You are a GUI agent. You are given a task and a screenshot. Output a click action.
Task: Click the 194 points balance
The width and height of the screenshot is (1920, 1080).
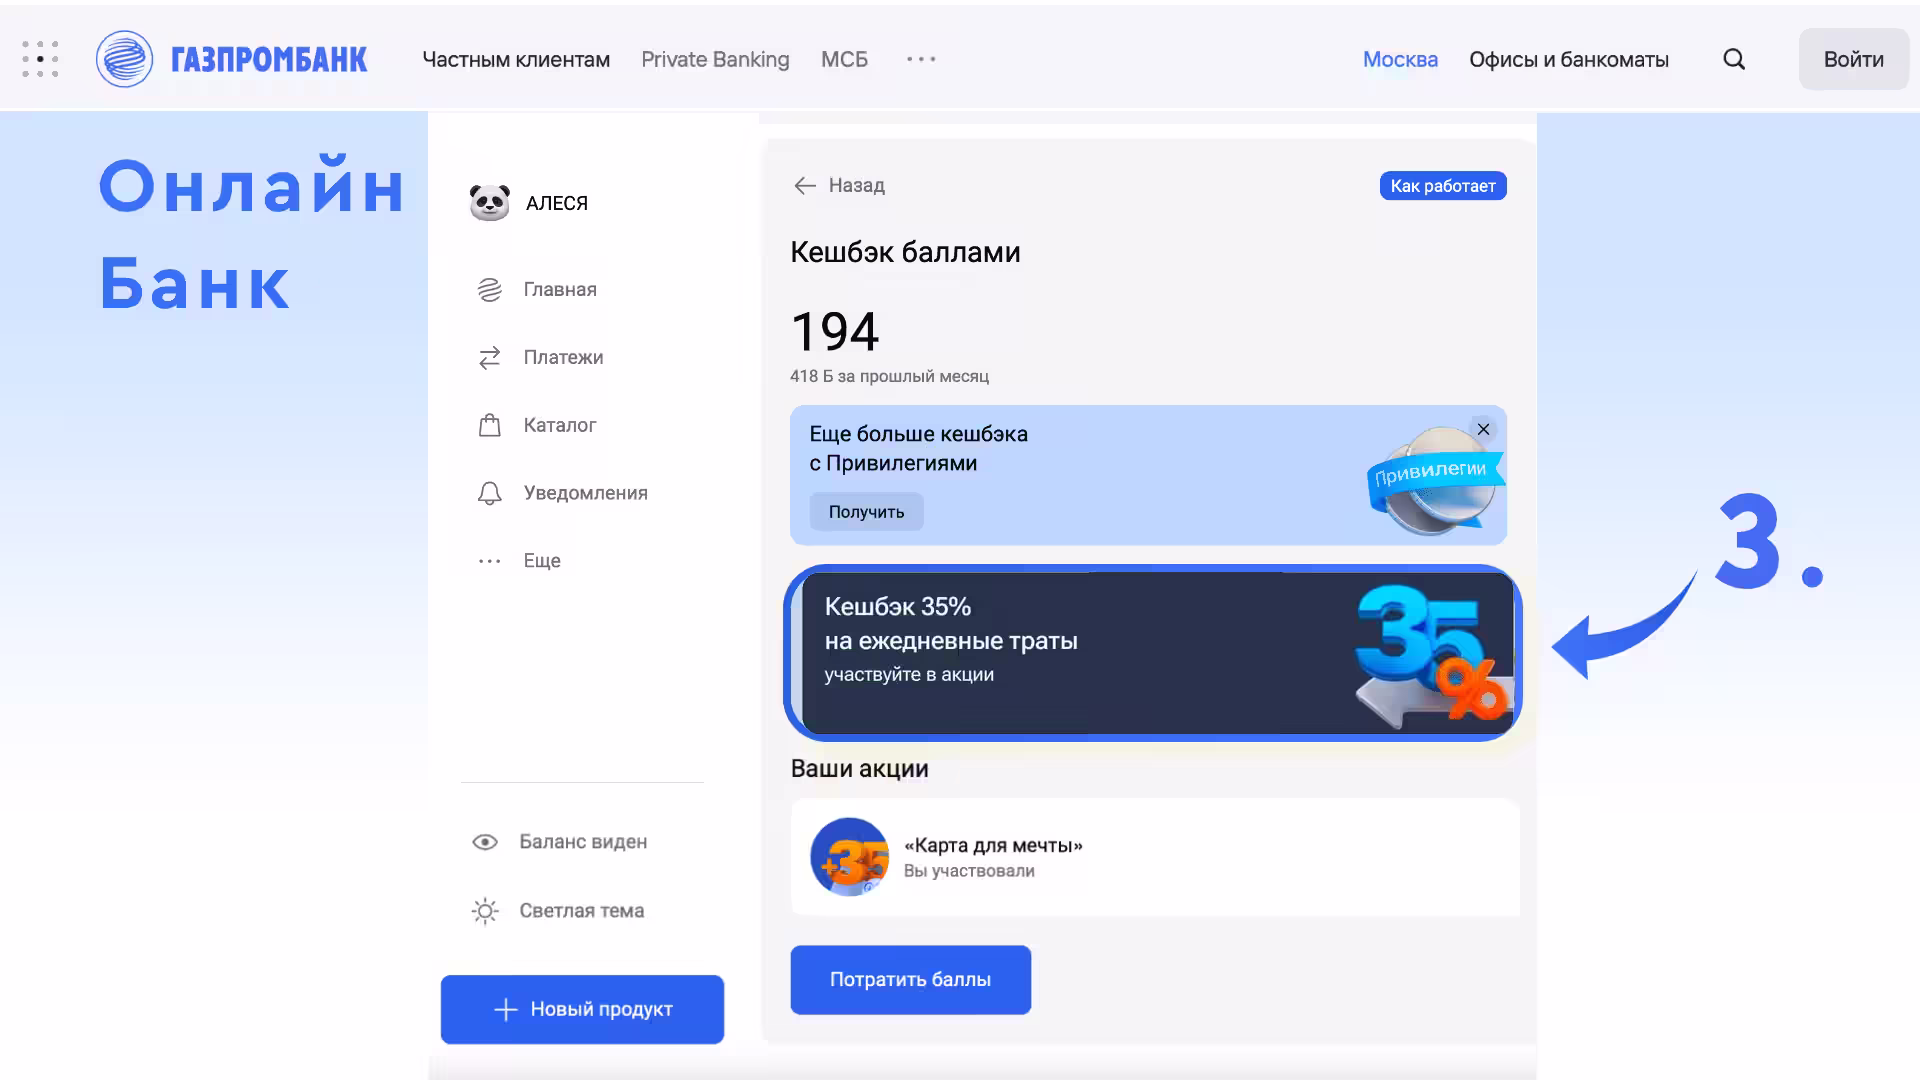coord(835,332)
